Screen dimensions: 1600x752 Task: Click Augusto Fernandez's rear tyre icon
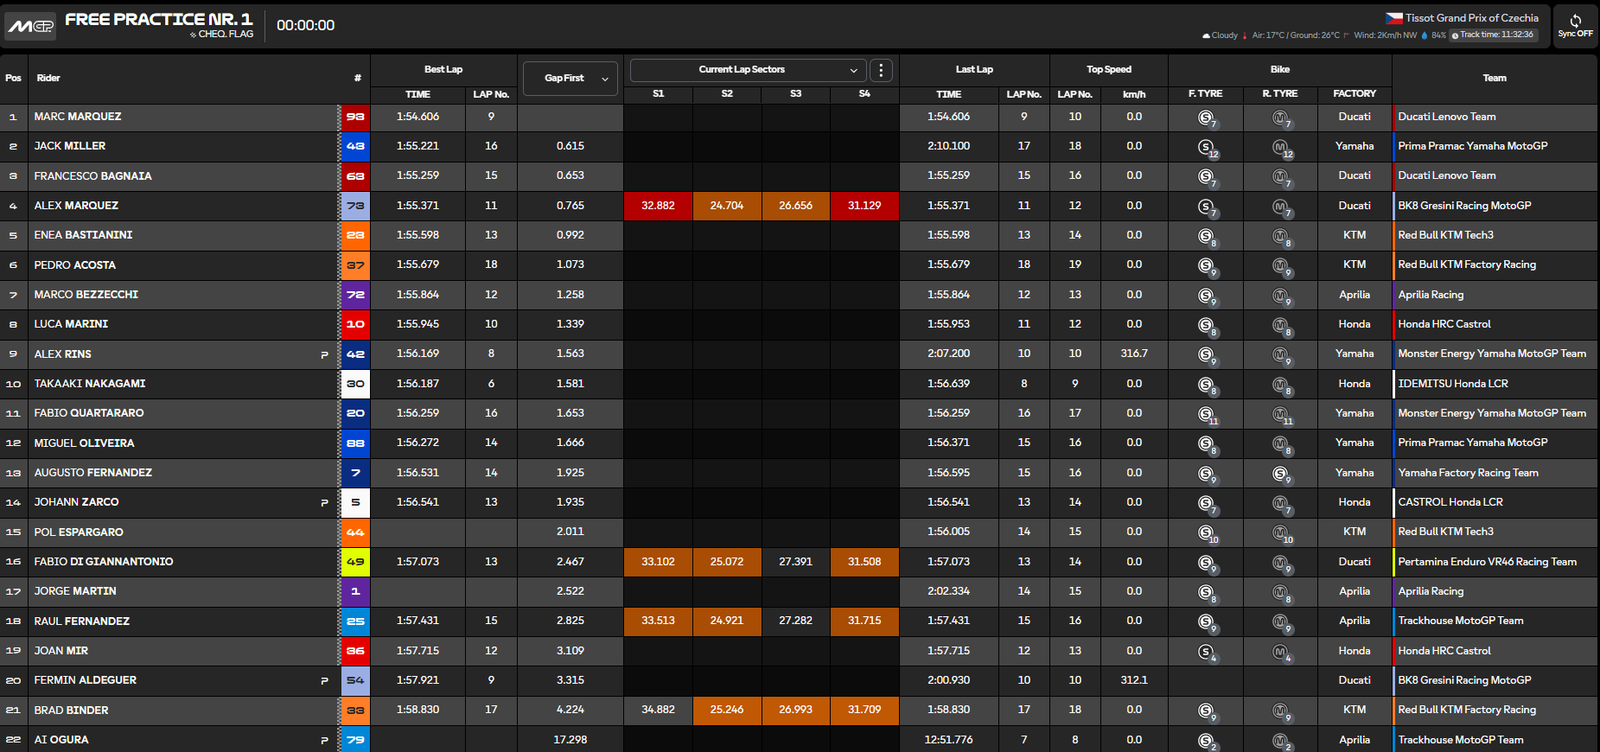click(x=1280, y=474)
